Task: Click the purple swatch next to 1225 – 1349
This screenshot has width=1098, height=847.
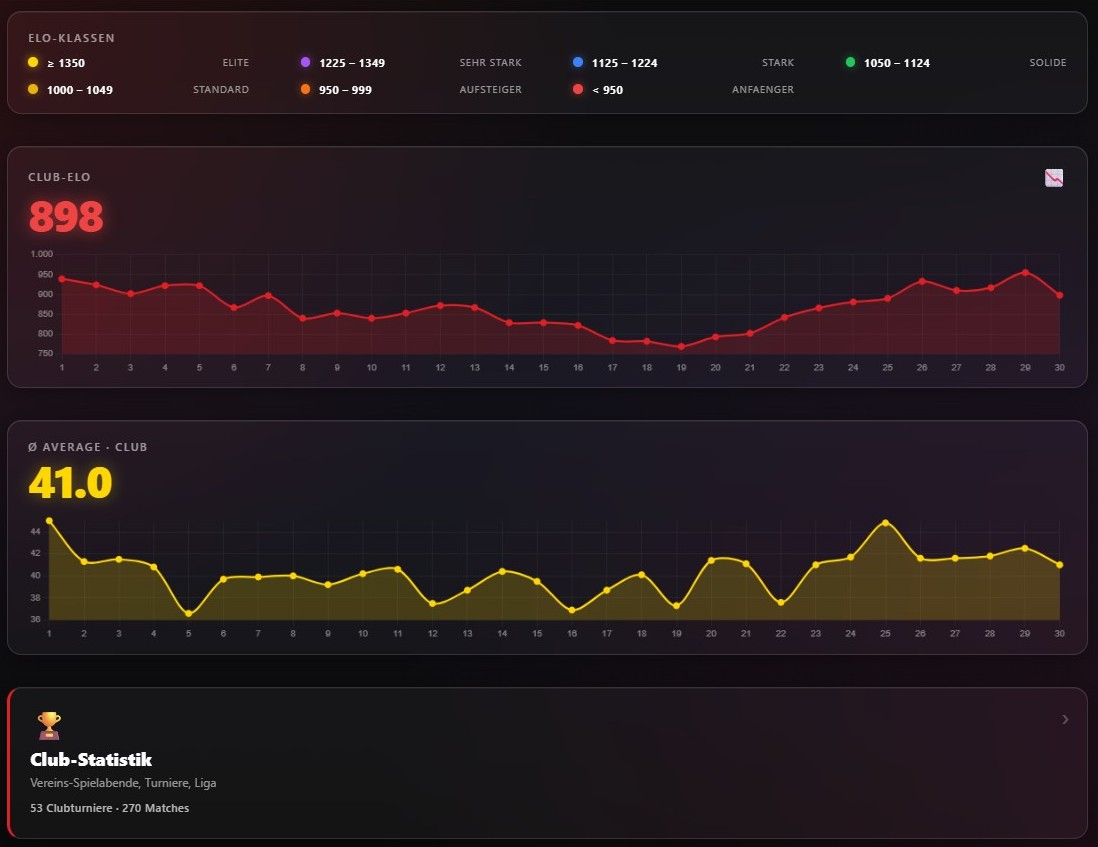Action: pyautogui.click(x=305, y=62)
